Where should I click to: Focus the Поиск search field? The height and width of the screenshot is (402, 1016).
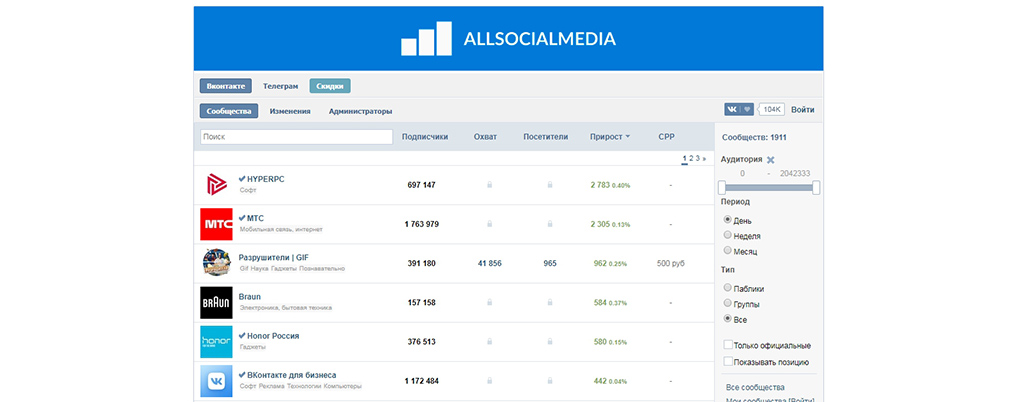(x=297, y=137)
